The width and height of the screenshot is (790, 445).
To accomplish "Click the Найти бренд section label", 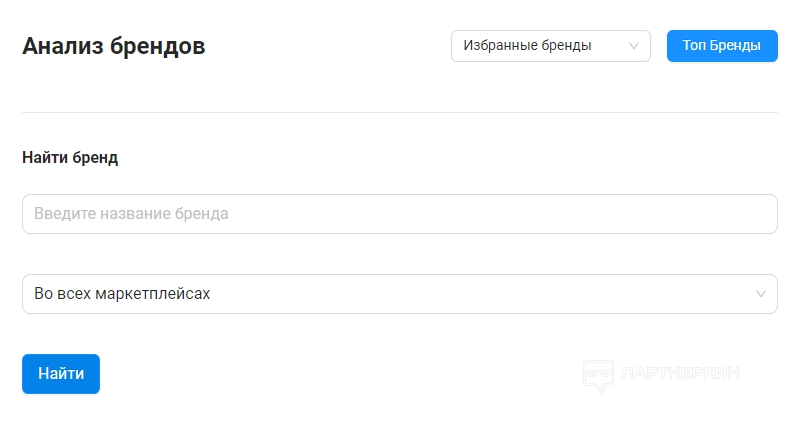I will point(70,158).
